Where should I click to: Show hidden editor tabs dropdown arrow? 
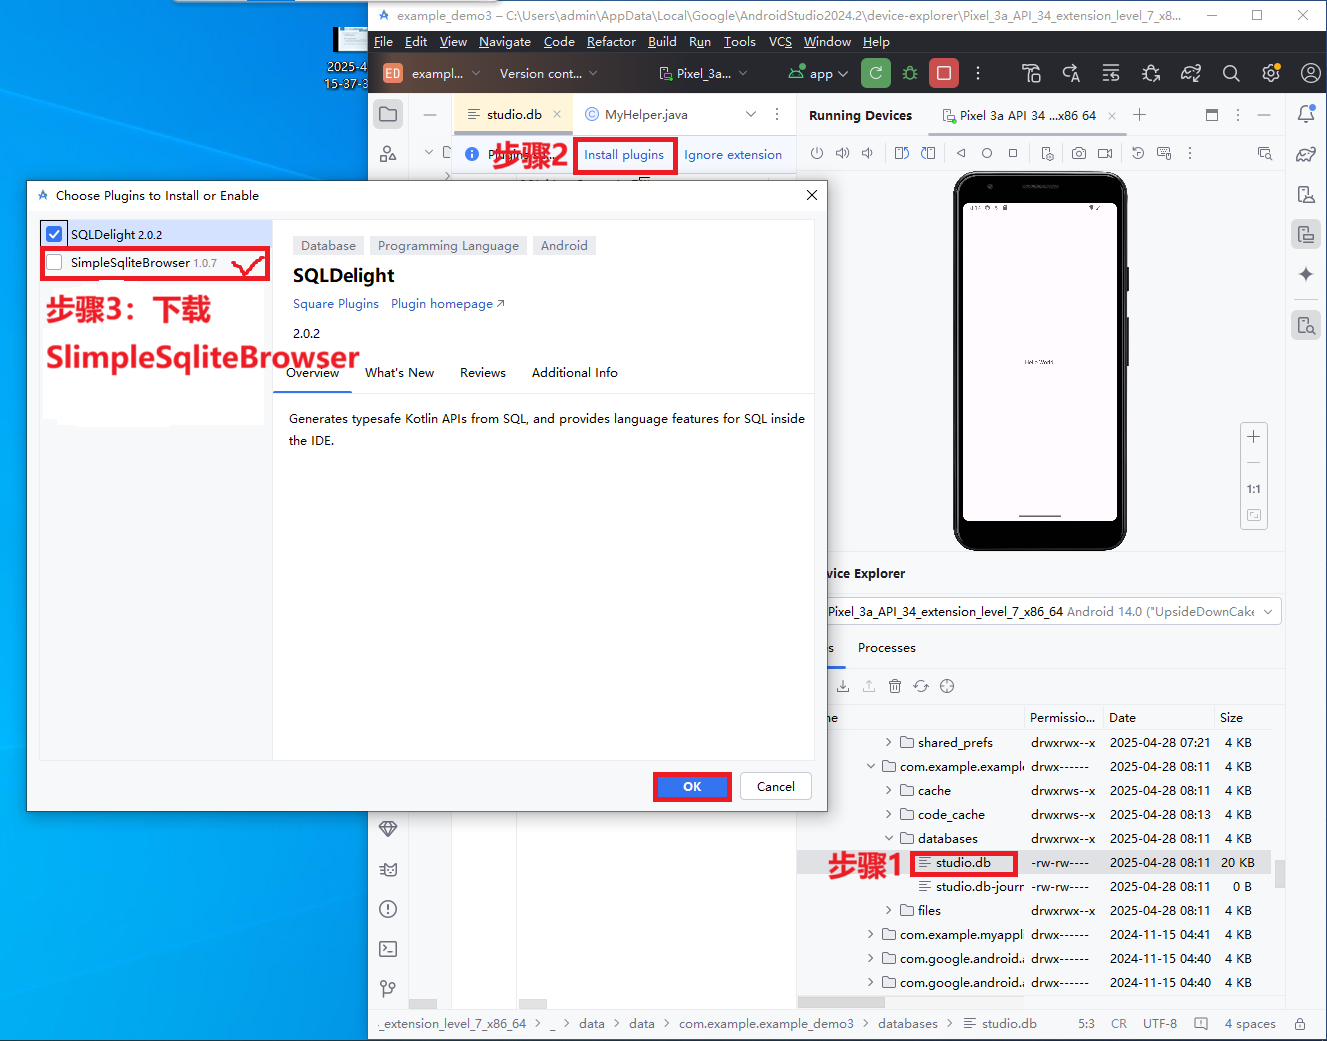tap(751, 114)
